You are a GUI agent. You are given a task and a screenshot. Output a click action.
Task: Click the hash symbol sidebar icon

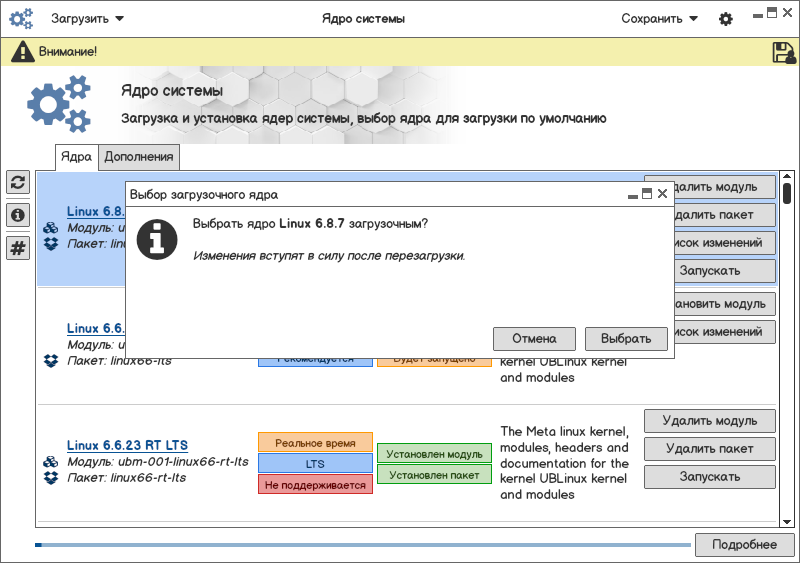[17, 248]
